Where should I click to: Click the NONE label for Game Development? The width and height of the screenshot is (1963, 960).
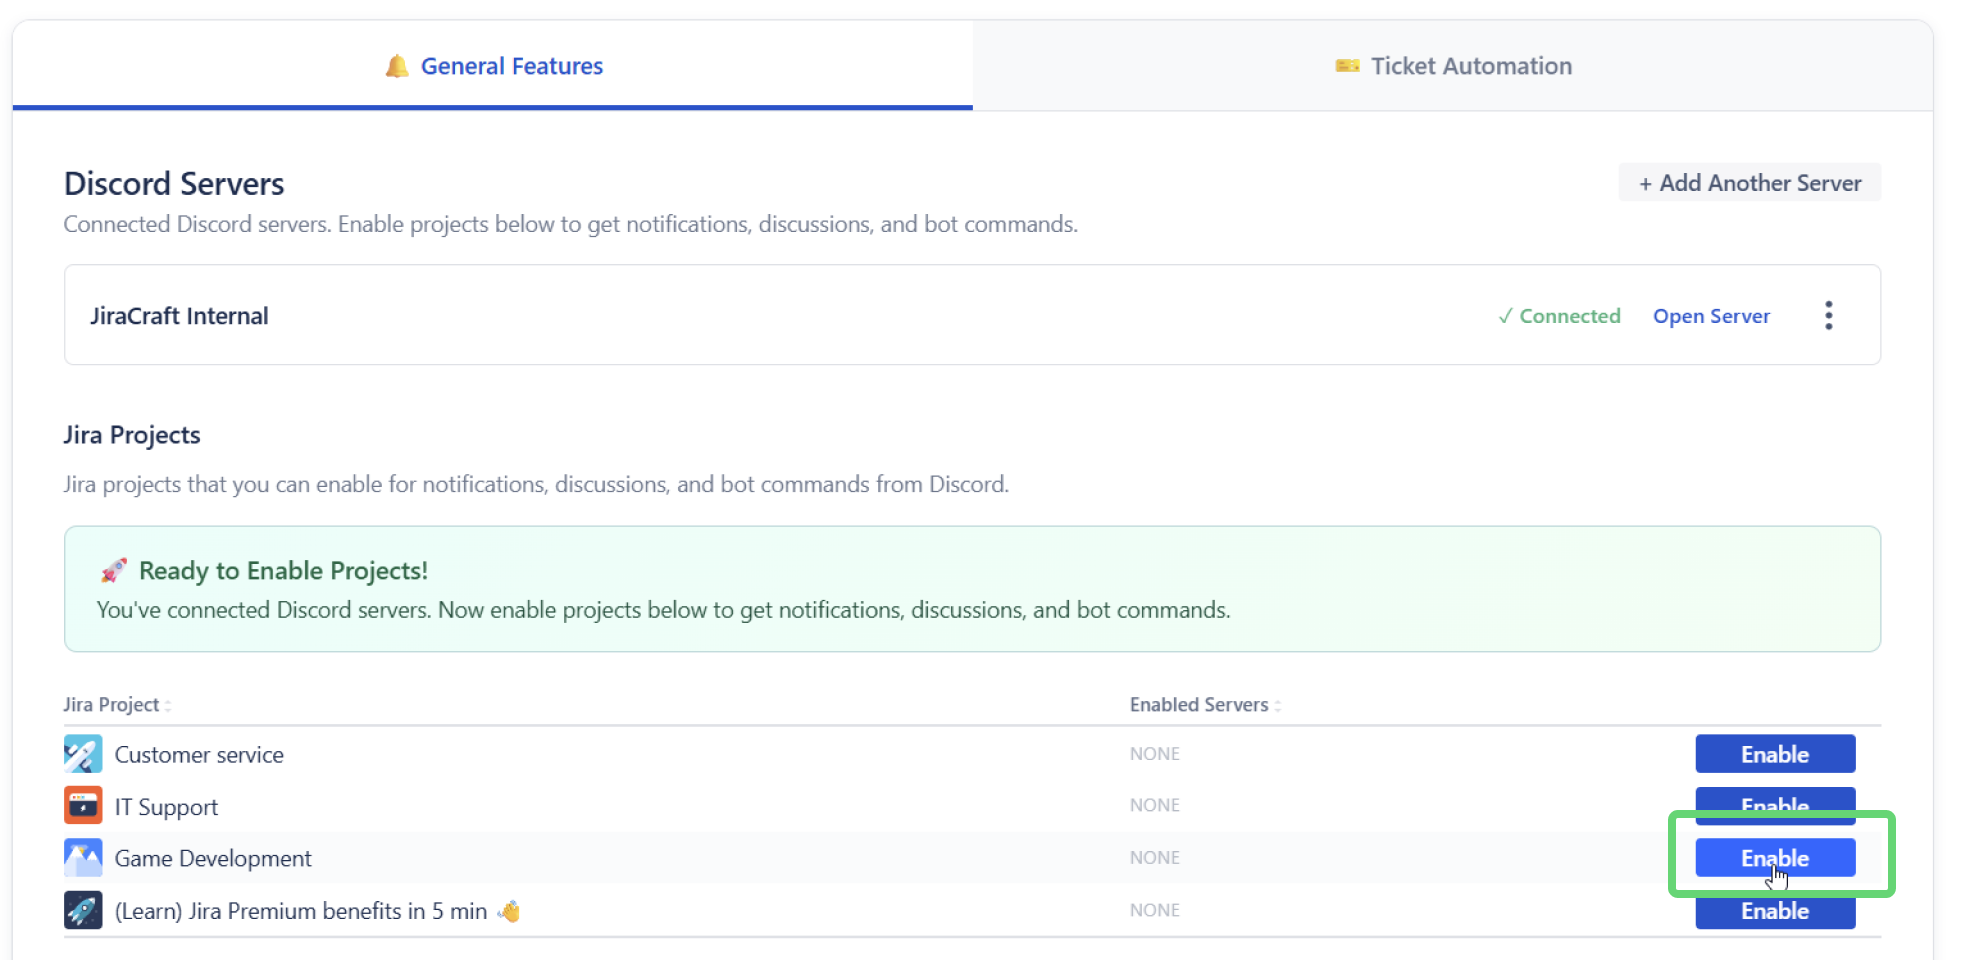1154,857
